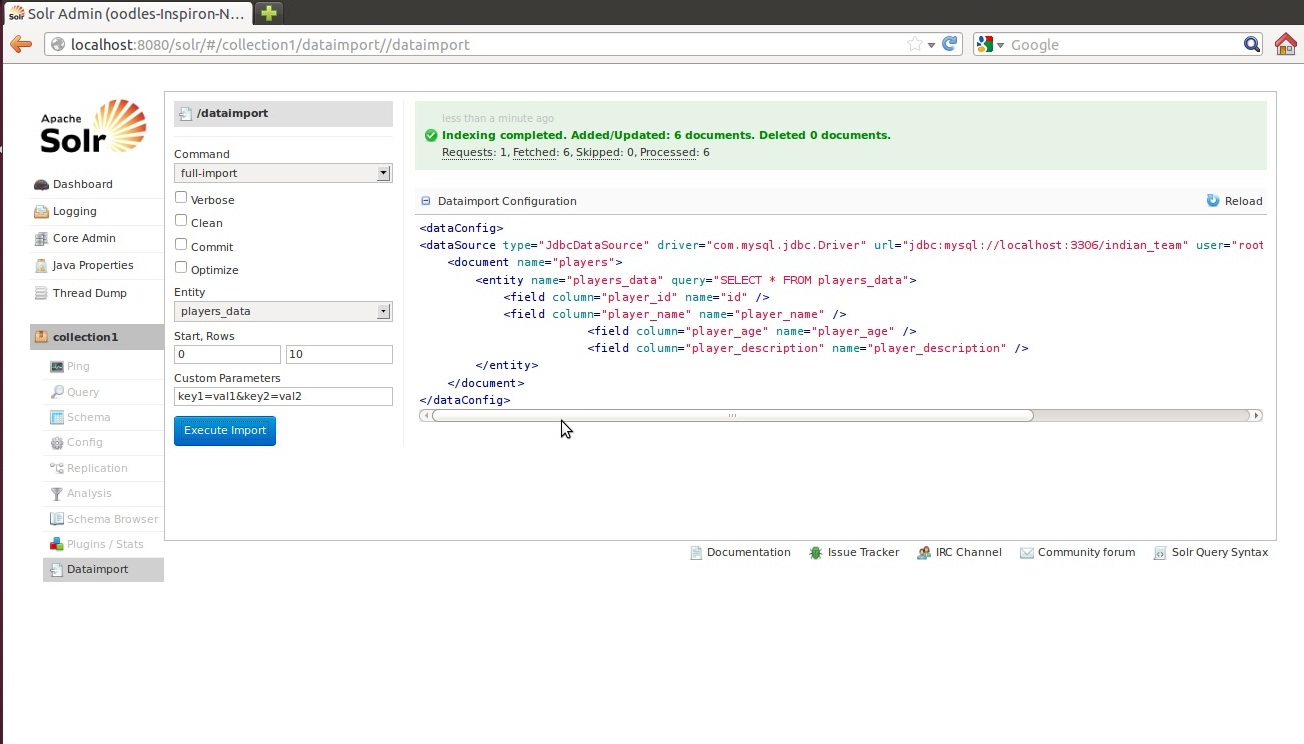Open Java Properties page
This screenshot has width=1304, height=744.
click(93, 266)
